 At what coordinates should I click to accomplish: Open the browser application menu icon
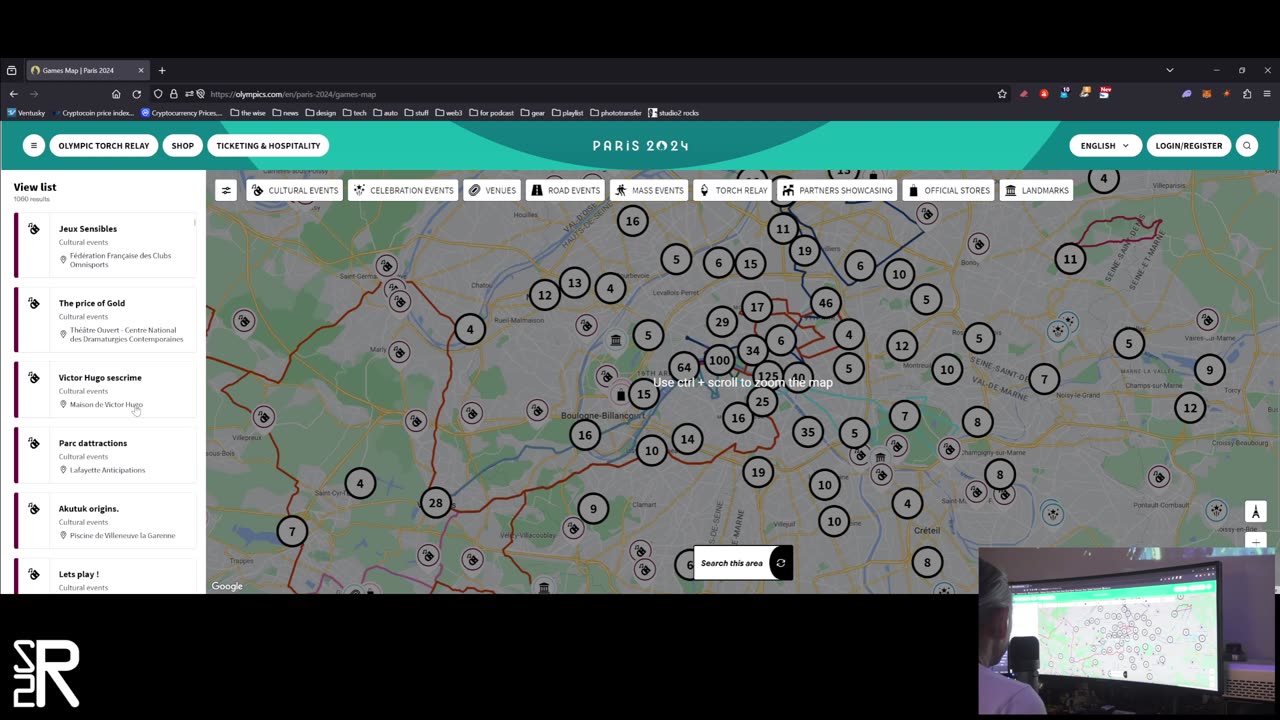click(1267, 94)
